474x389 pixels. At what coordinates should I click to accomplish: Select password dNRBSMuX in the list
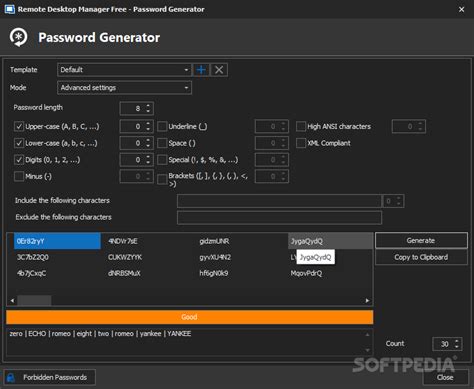tap(124, 273)
